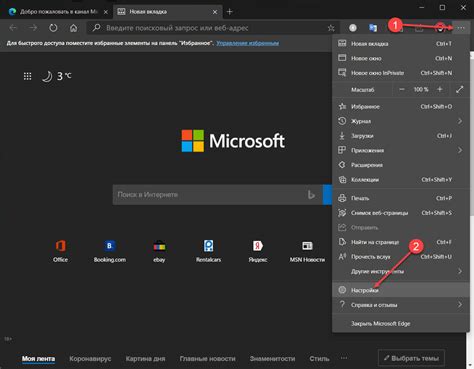Open the ebay quick link tile

click(x=159, y=251)
